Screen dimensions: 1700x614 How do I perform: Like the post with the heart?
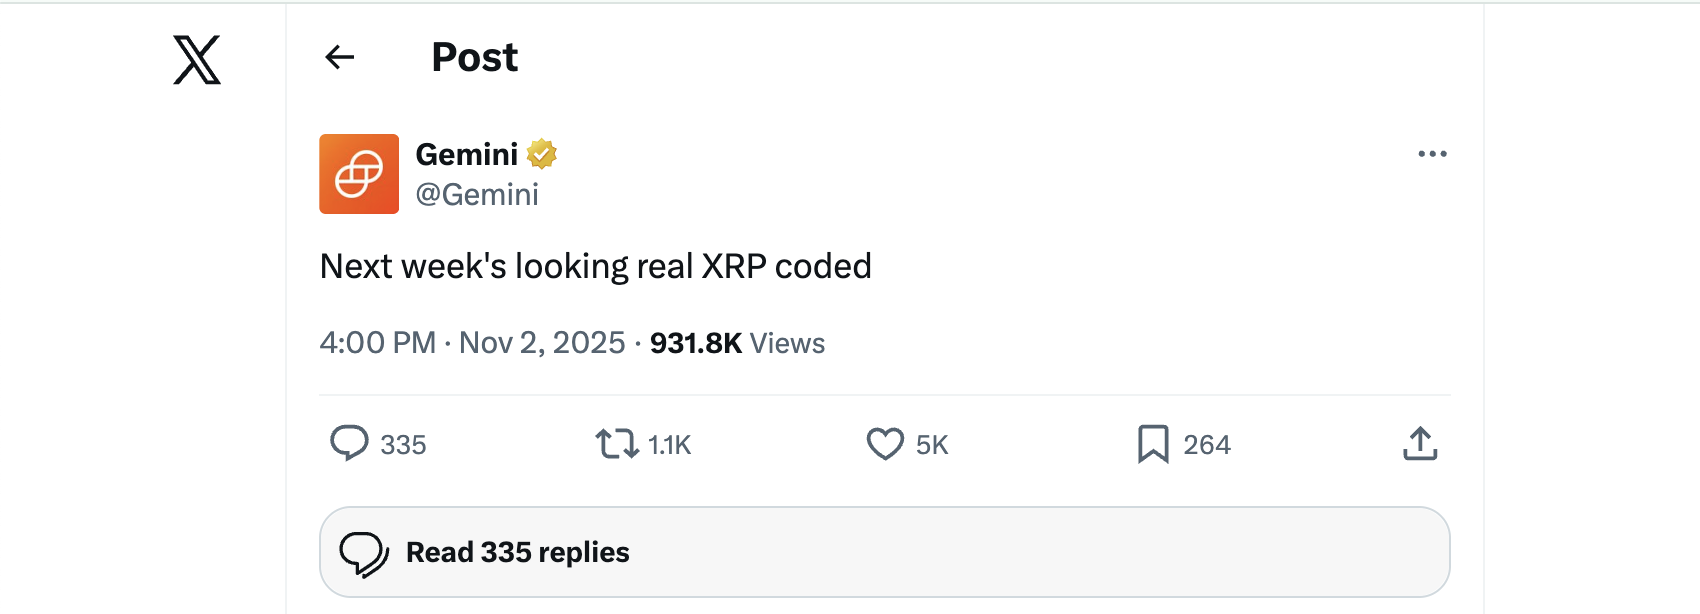(884, 443)
